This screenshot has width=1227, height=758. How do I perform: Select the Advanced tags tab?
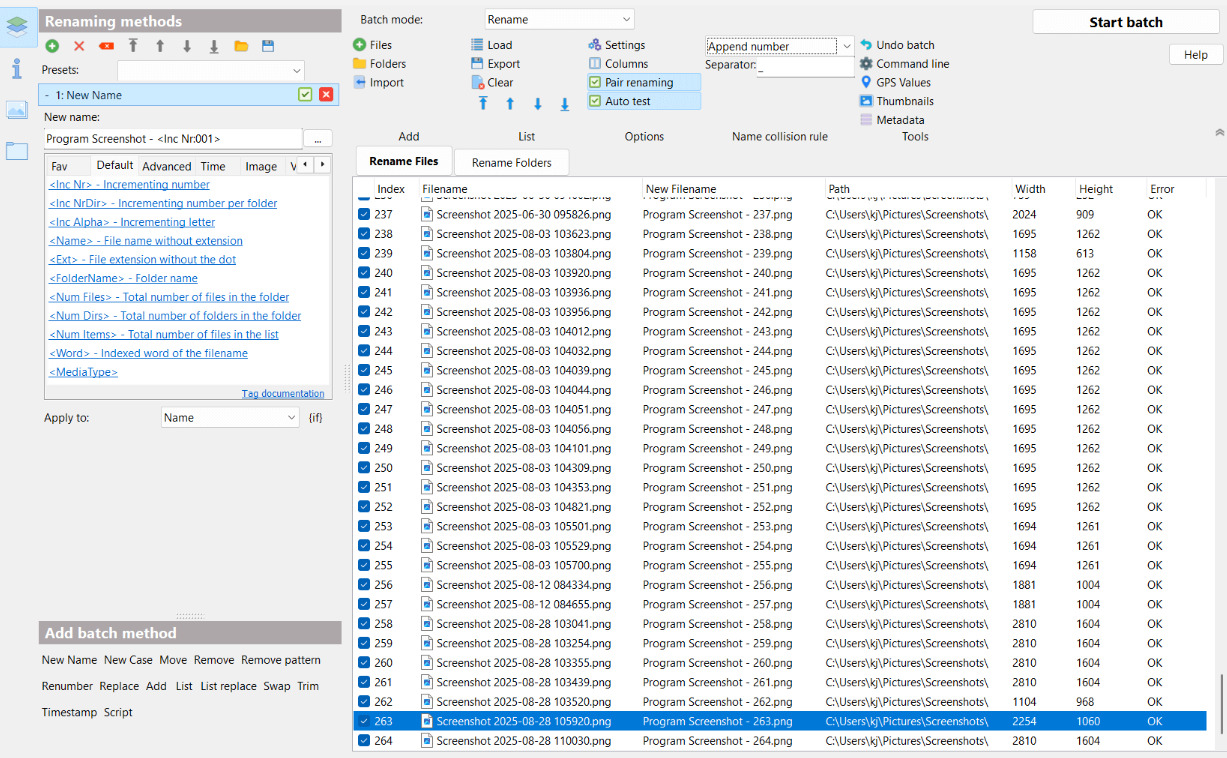[166, 166]
